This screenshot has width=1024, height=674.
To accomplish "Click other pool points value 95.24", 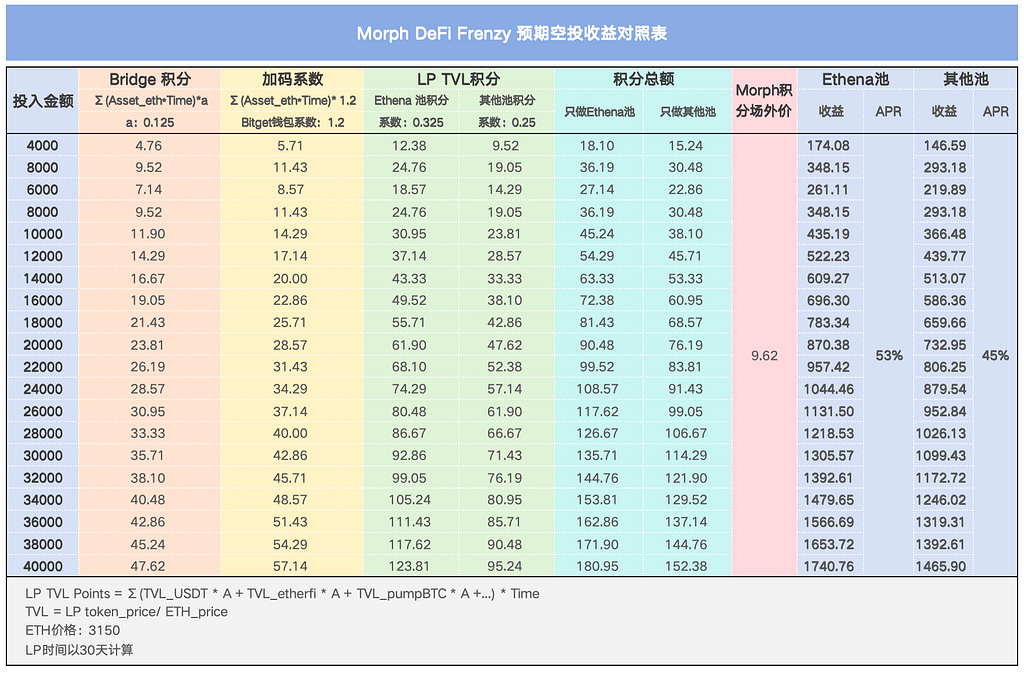I will [x=505, y=566].
